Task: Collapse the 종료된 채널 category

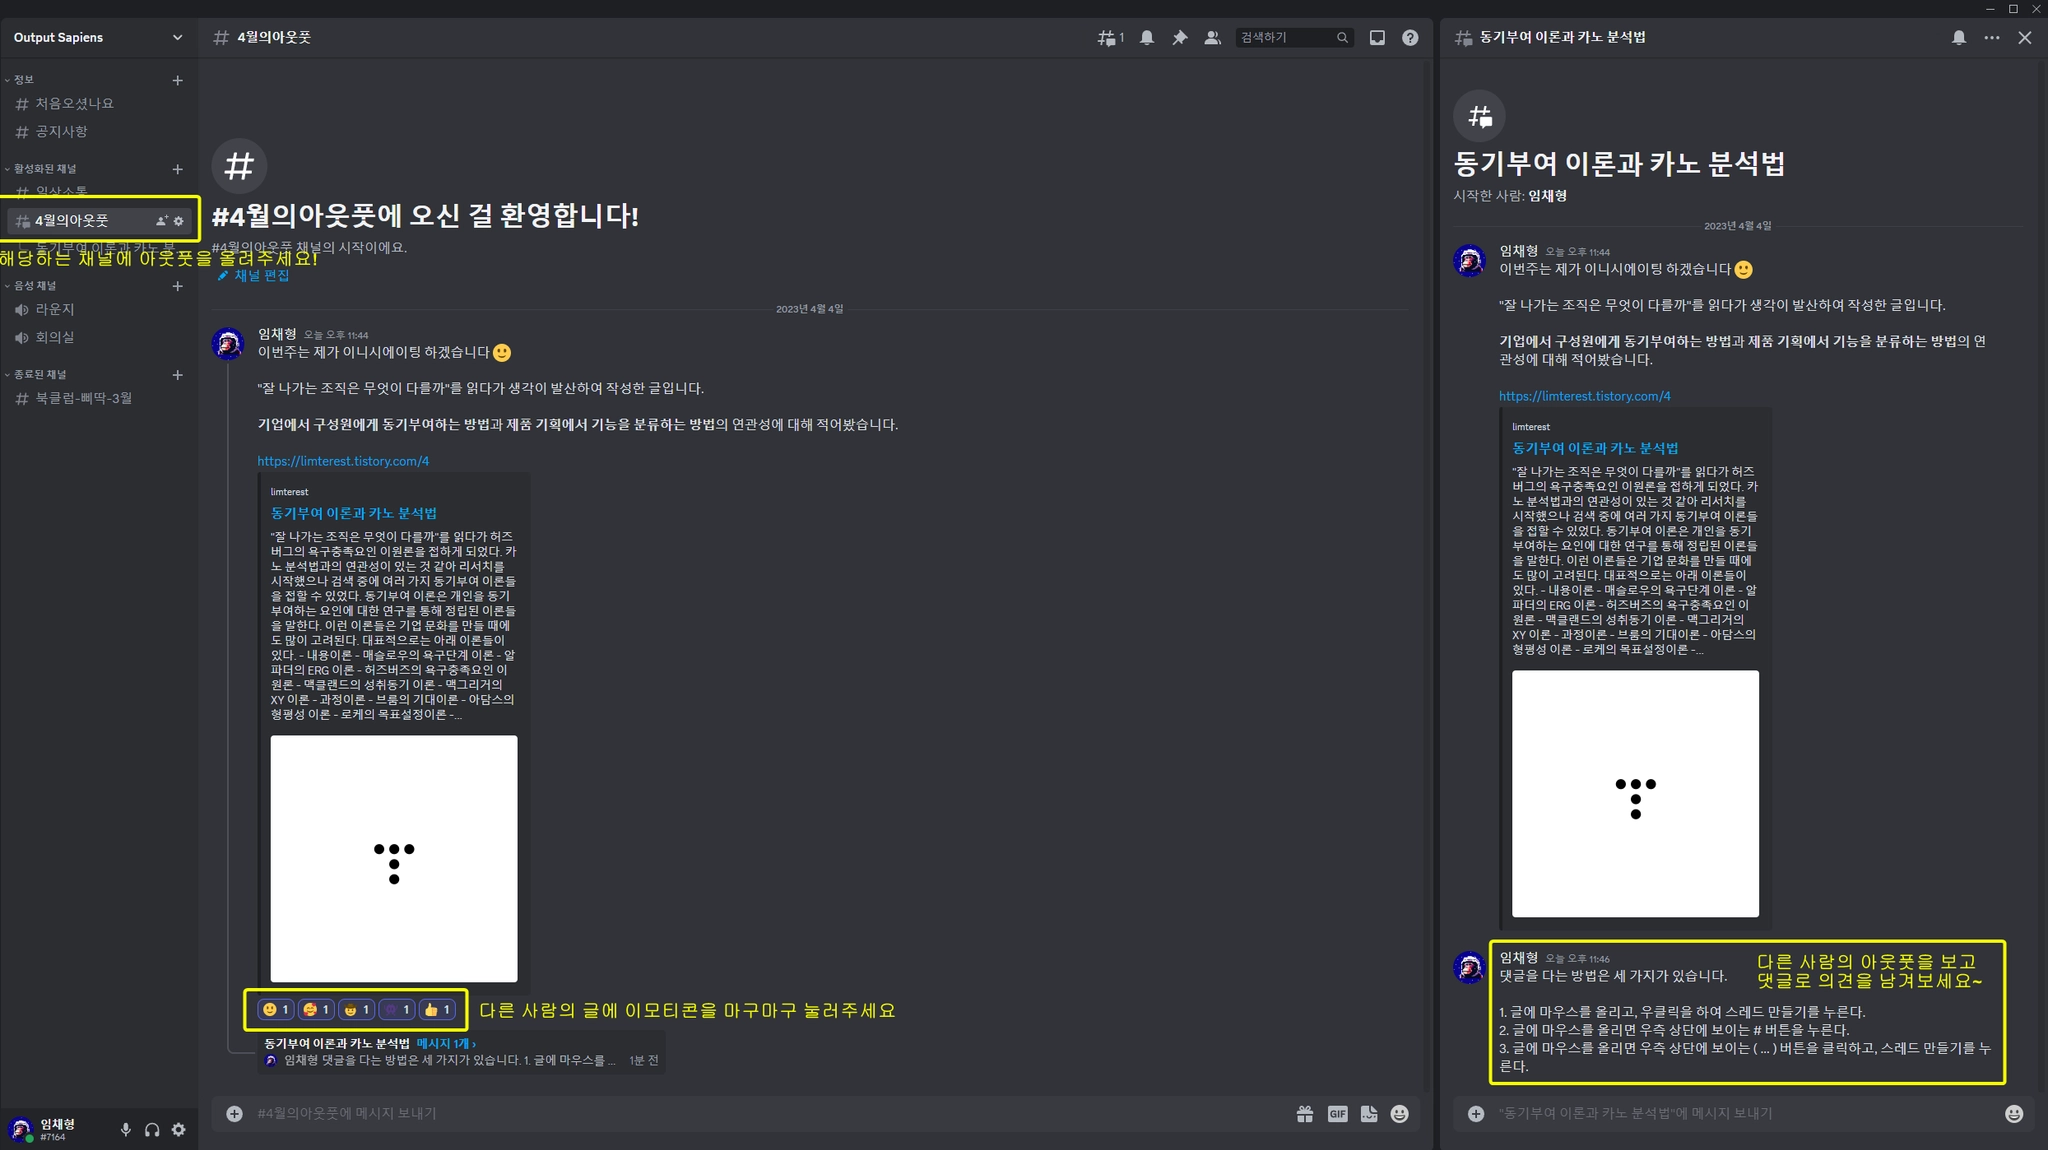Action: (39, 375)
